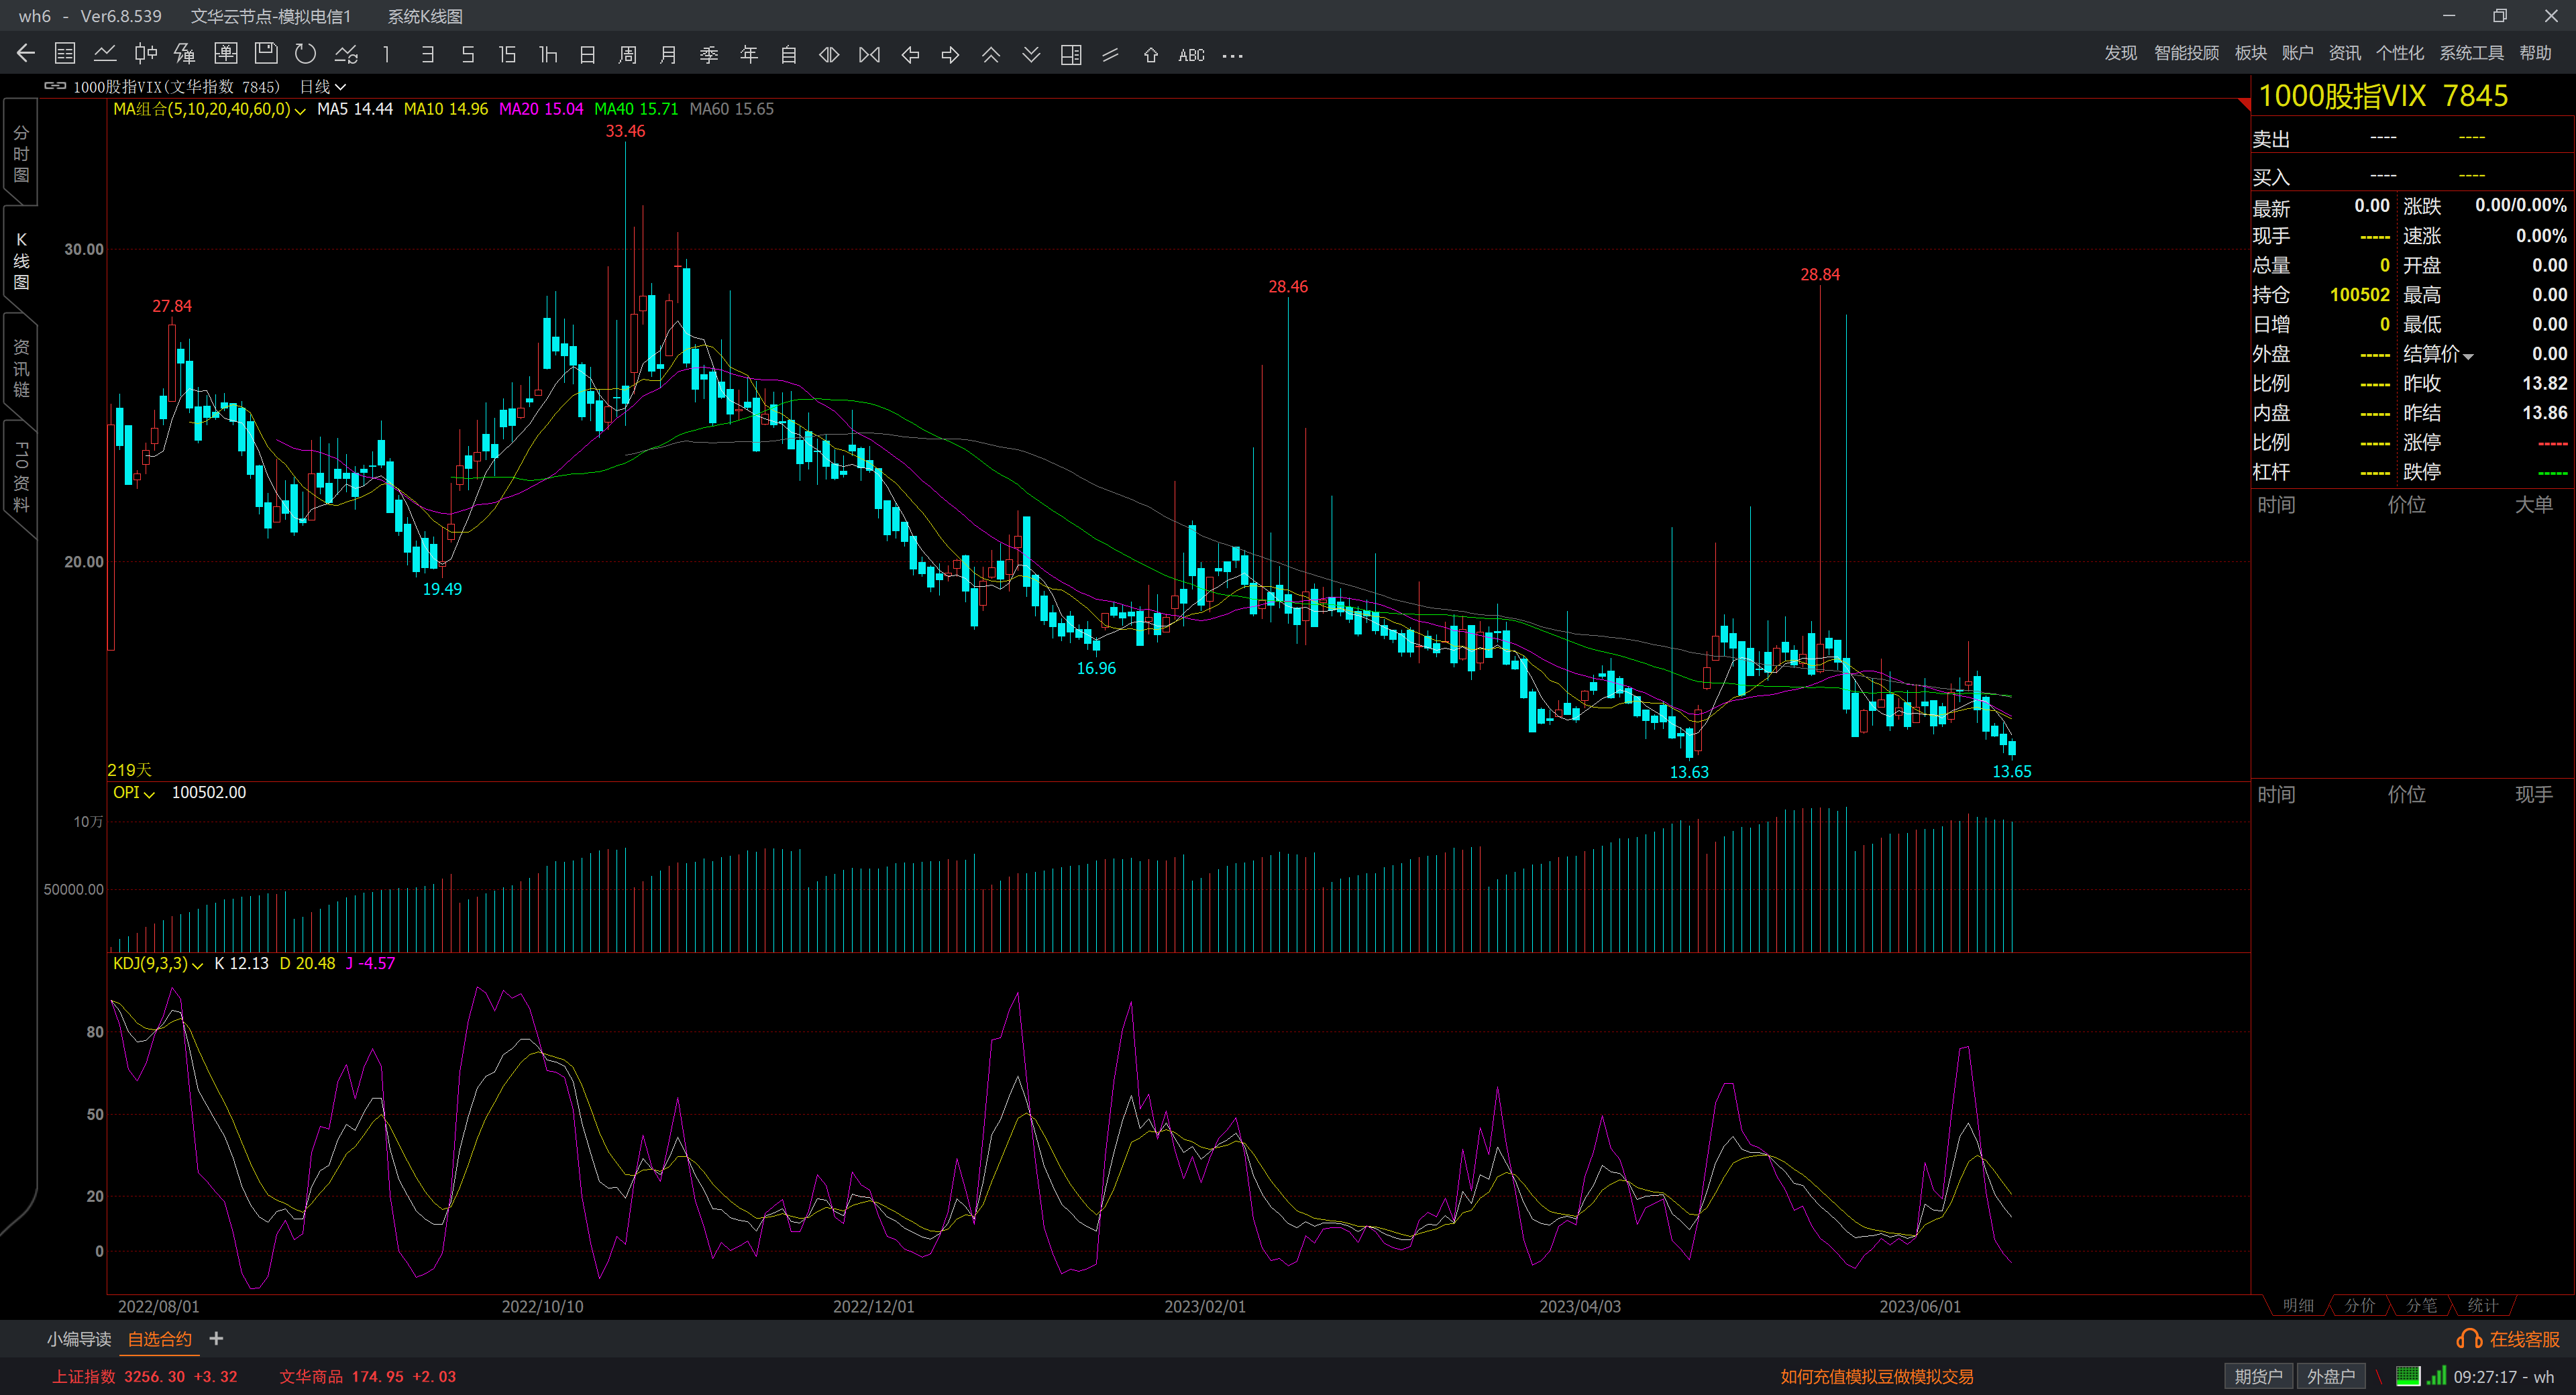Add a new tab with plus button

216,1338
